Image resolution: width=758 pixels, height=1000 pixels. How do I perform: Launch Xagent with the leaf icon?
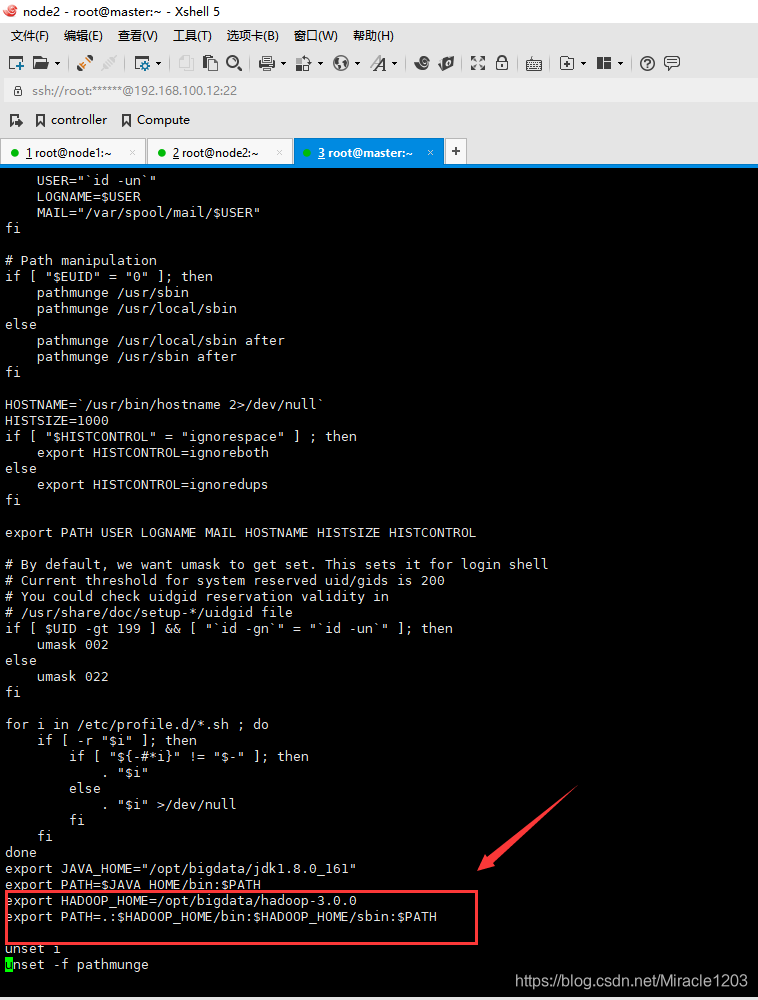click(x=446, y=63)
